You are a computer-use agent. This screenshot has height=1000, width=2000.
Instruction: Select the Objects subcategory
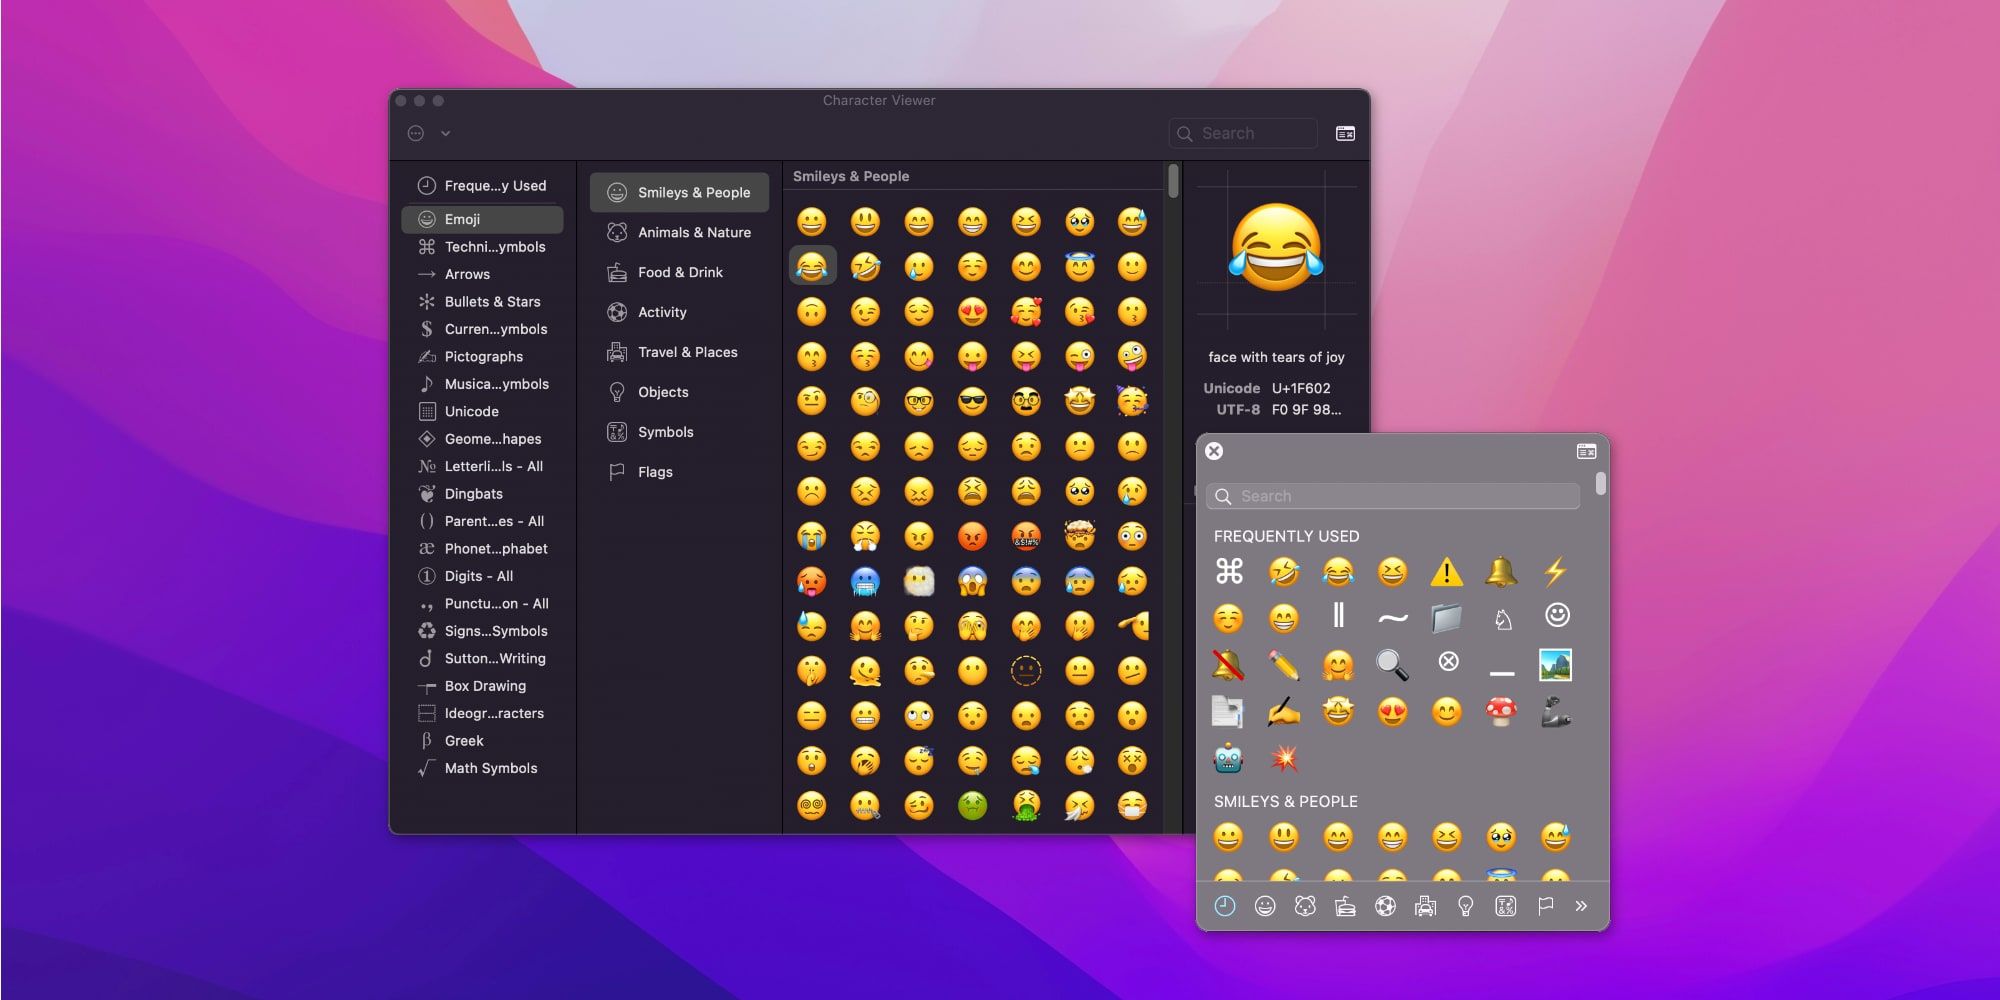pyautogui.click(x=679, y=392)
